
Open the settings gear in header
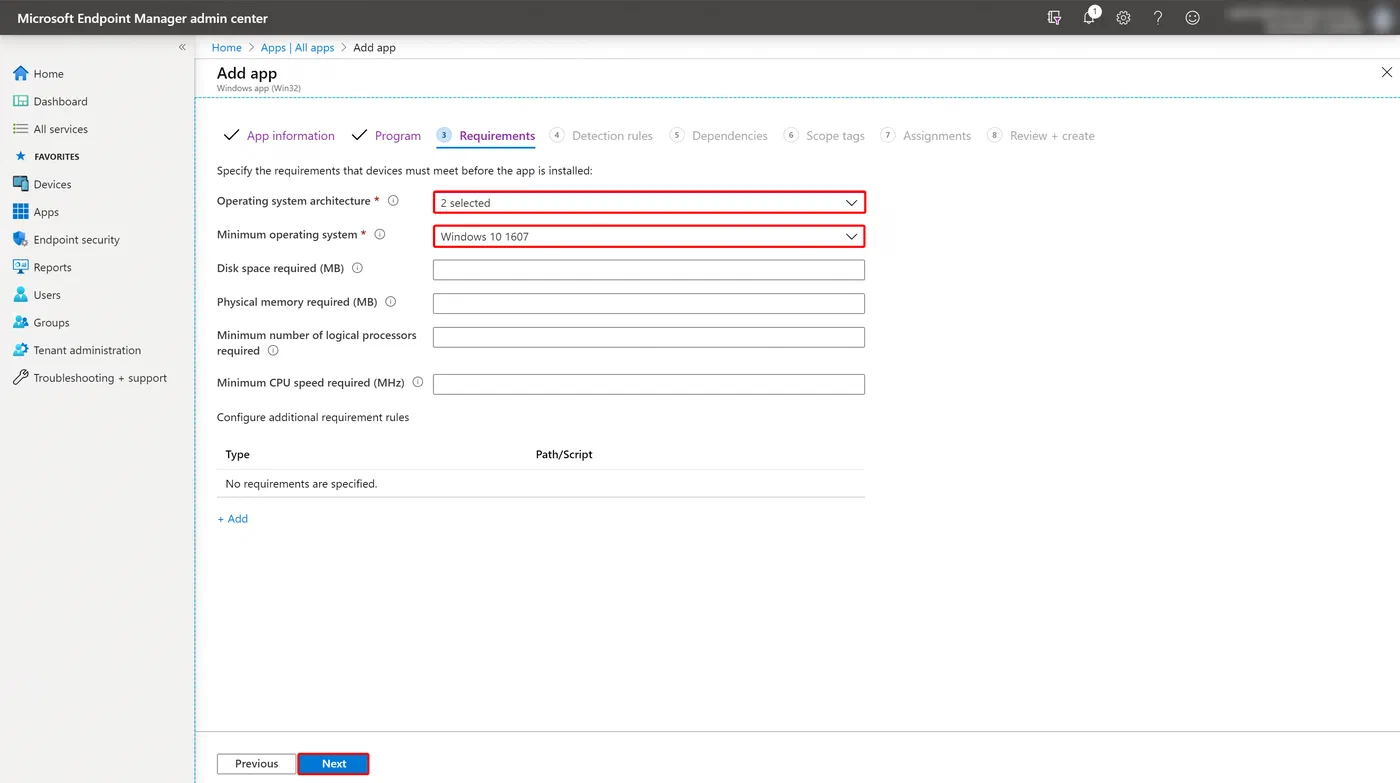(1123, 18)
